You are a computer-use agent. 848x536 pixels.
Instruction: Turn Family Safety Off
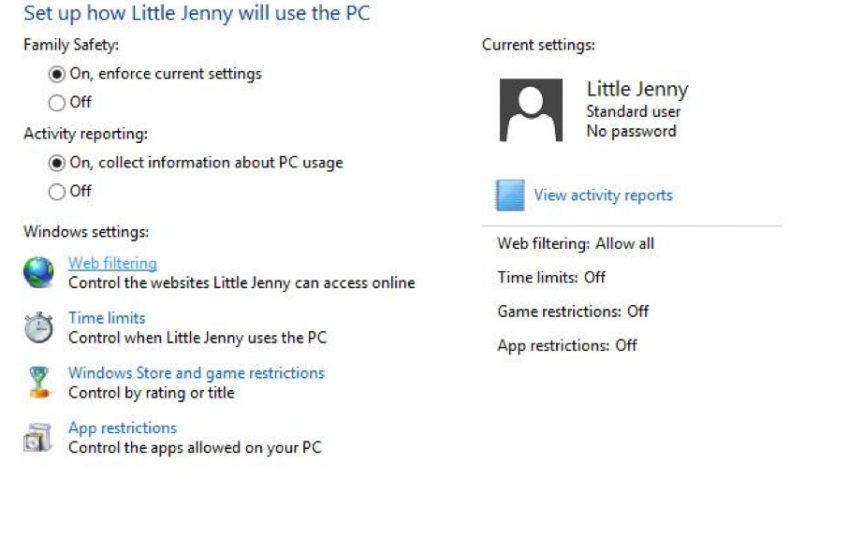pos(57,102)
